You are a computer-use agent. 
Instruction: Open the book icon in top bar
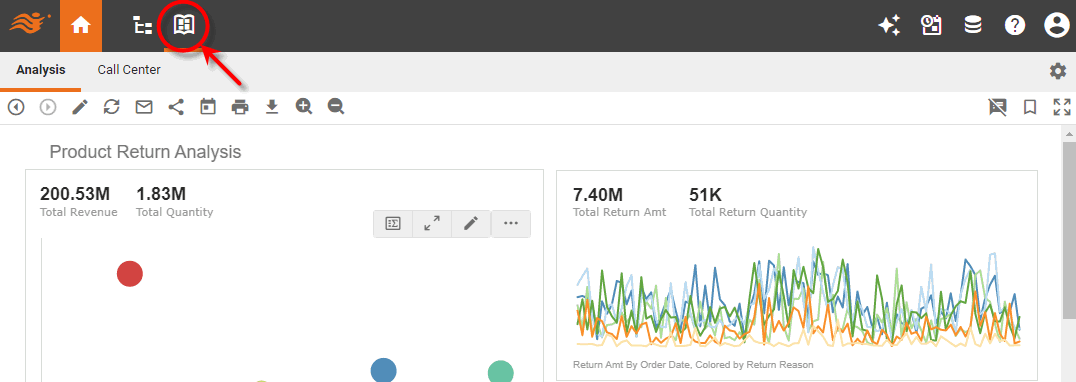pos(184,26)
